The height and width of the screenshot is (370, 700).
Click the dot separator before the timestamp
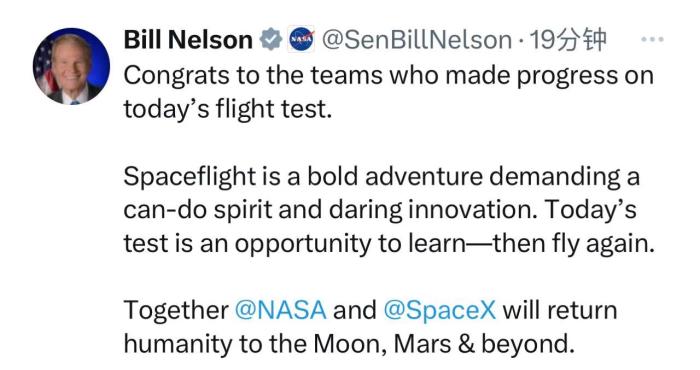click(521, 43)
